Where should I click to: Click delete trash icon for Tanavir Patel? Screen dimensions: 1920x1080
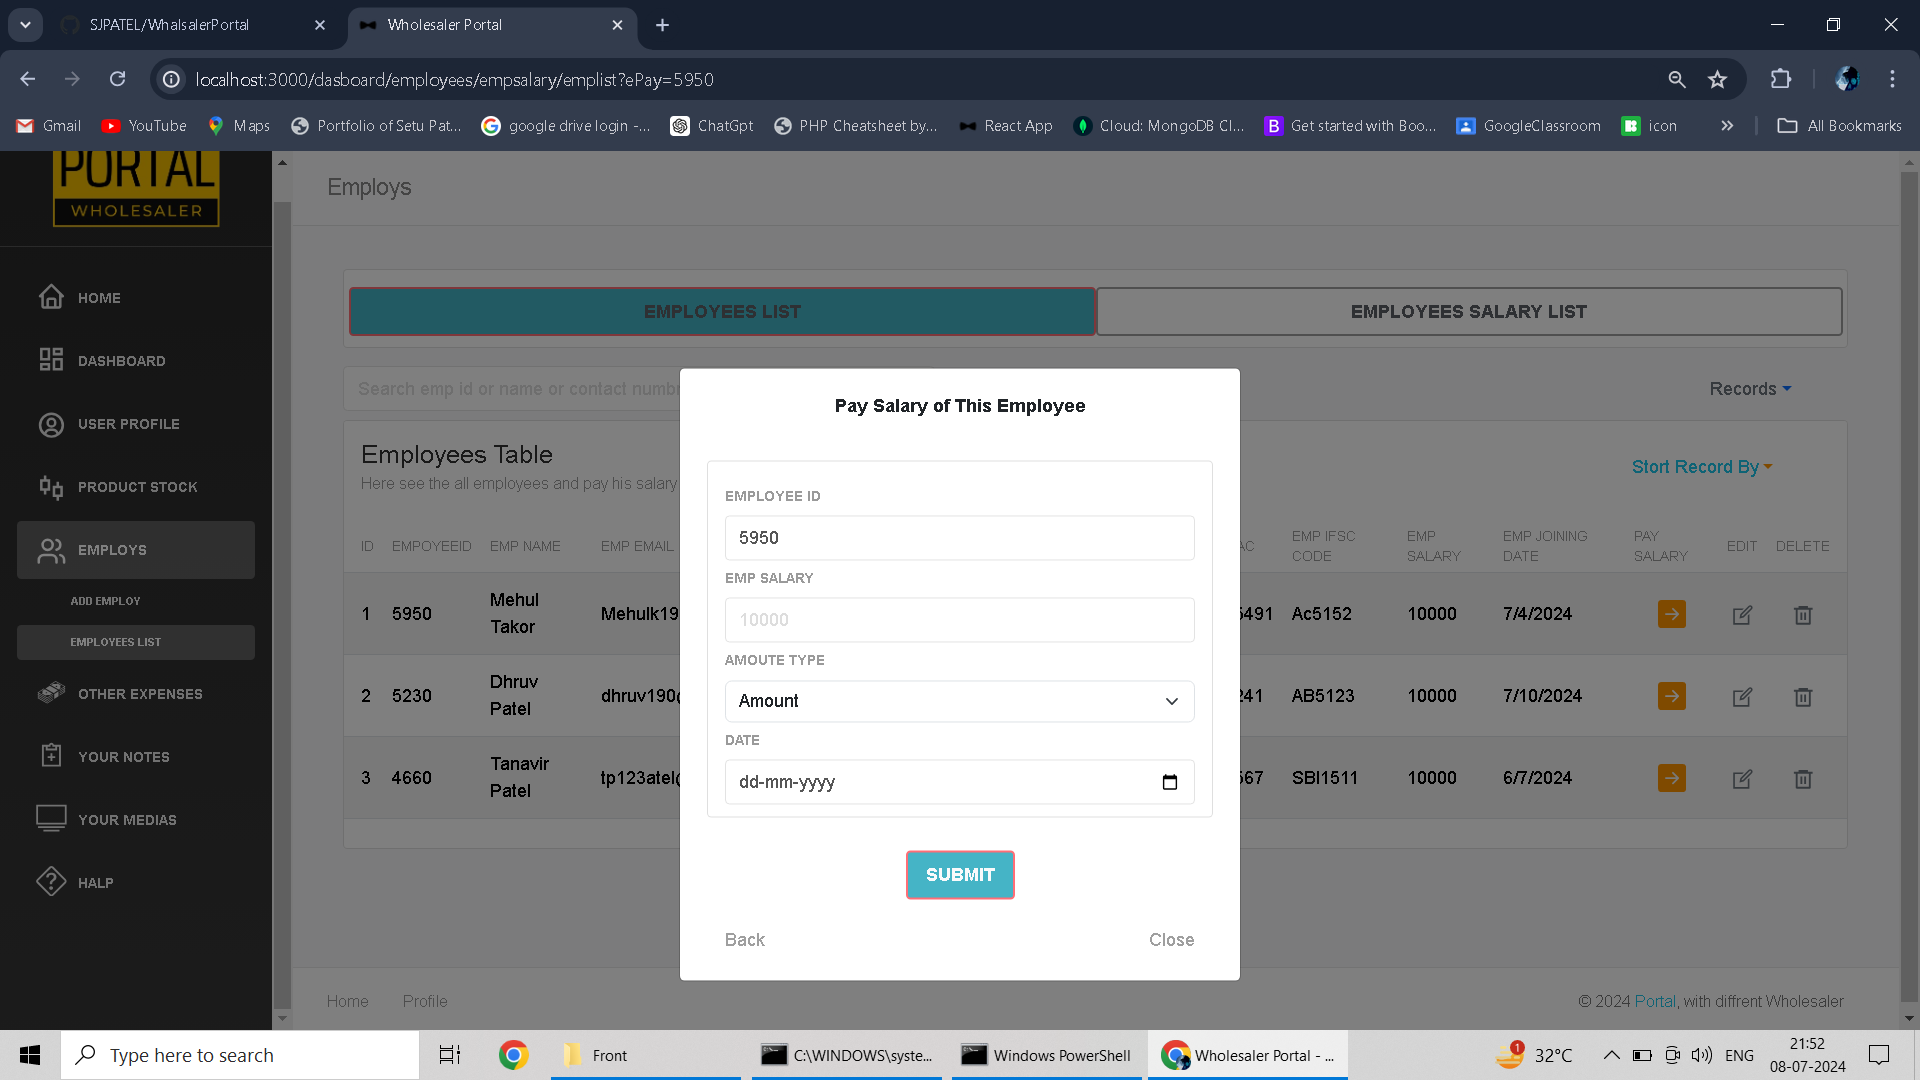pyautogui.click(x=1802, y=779)
